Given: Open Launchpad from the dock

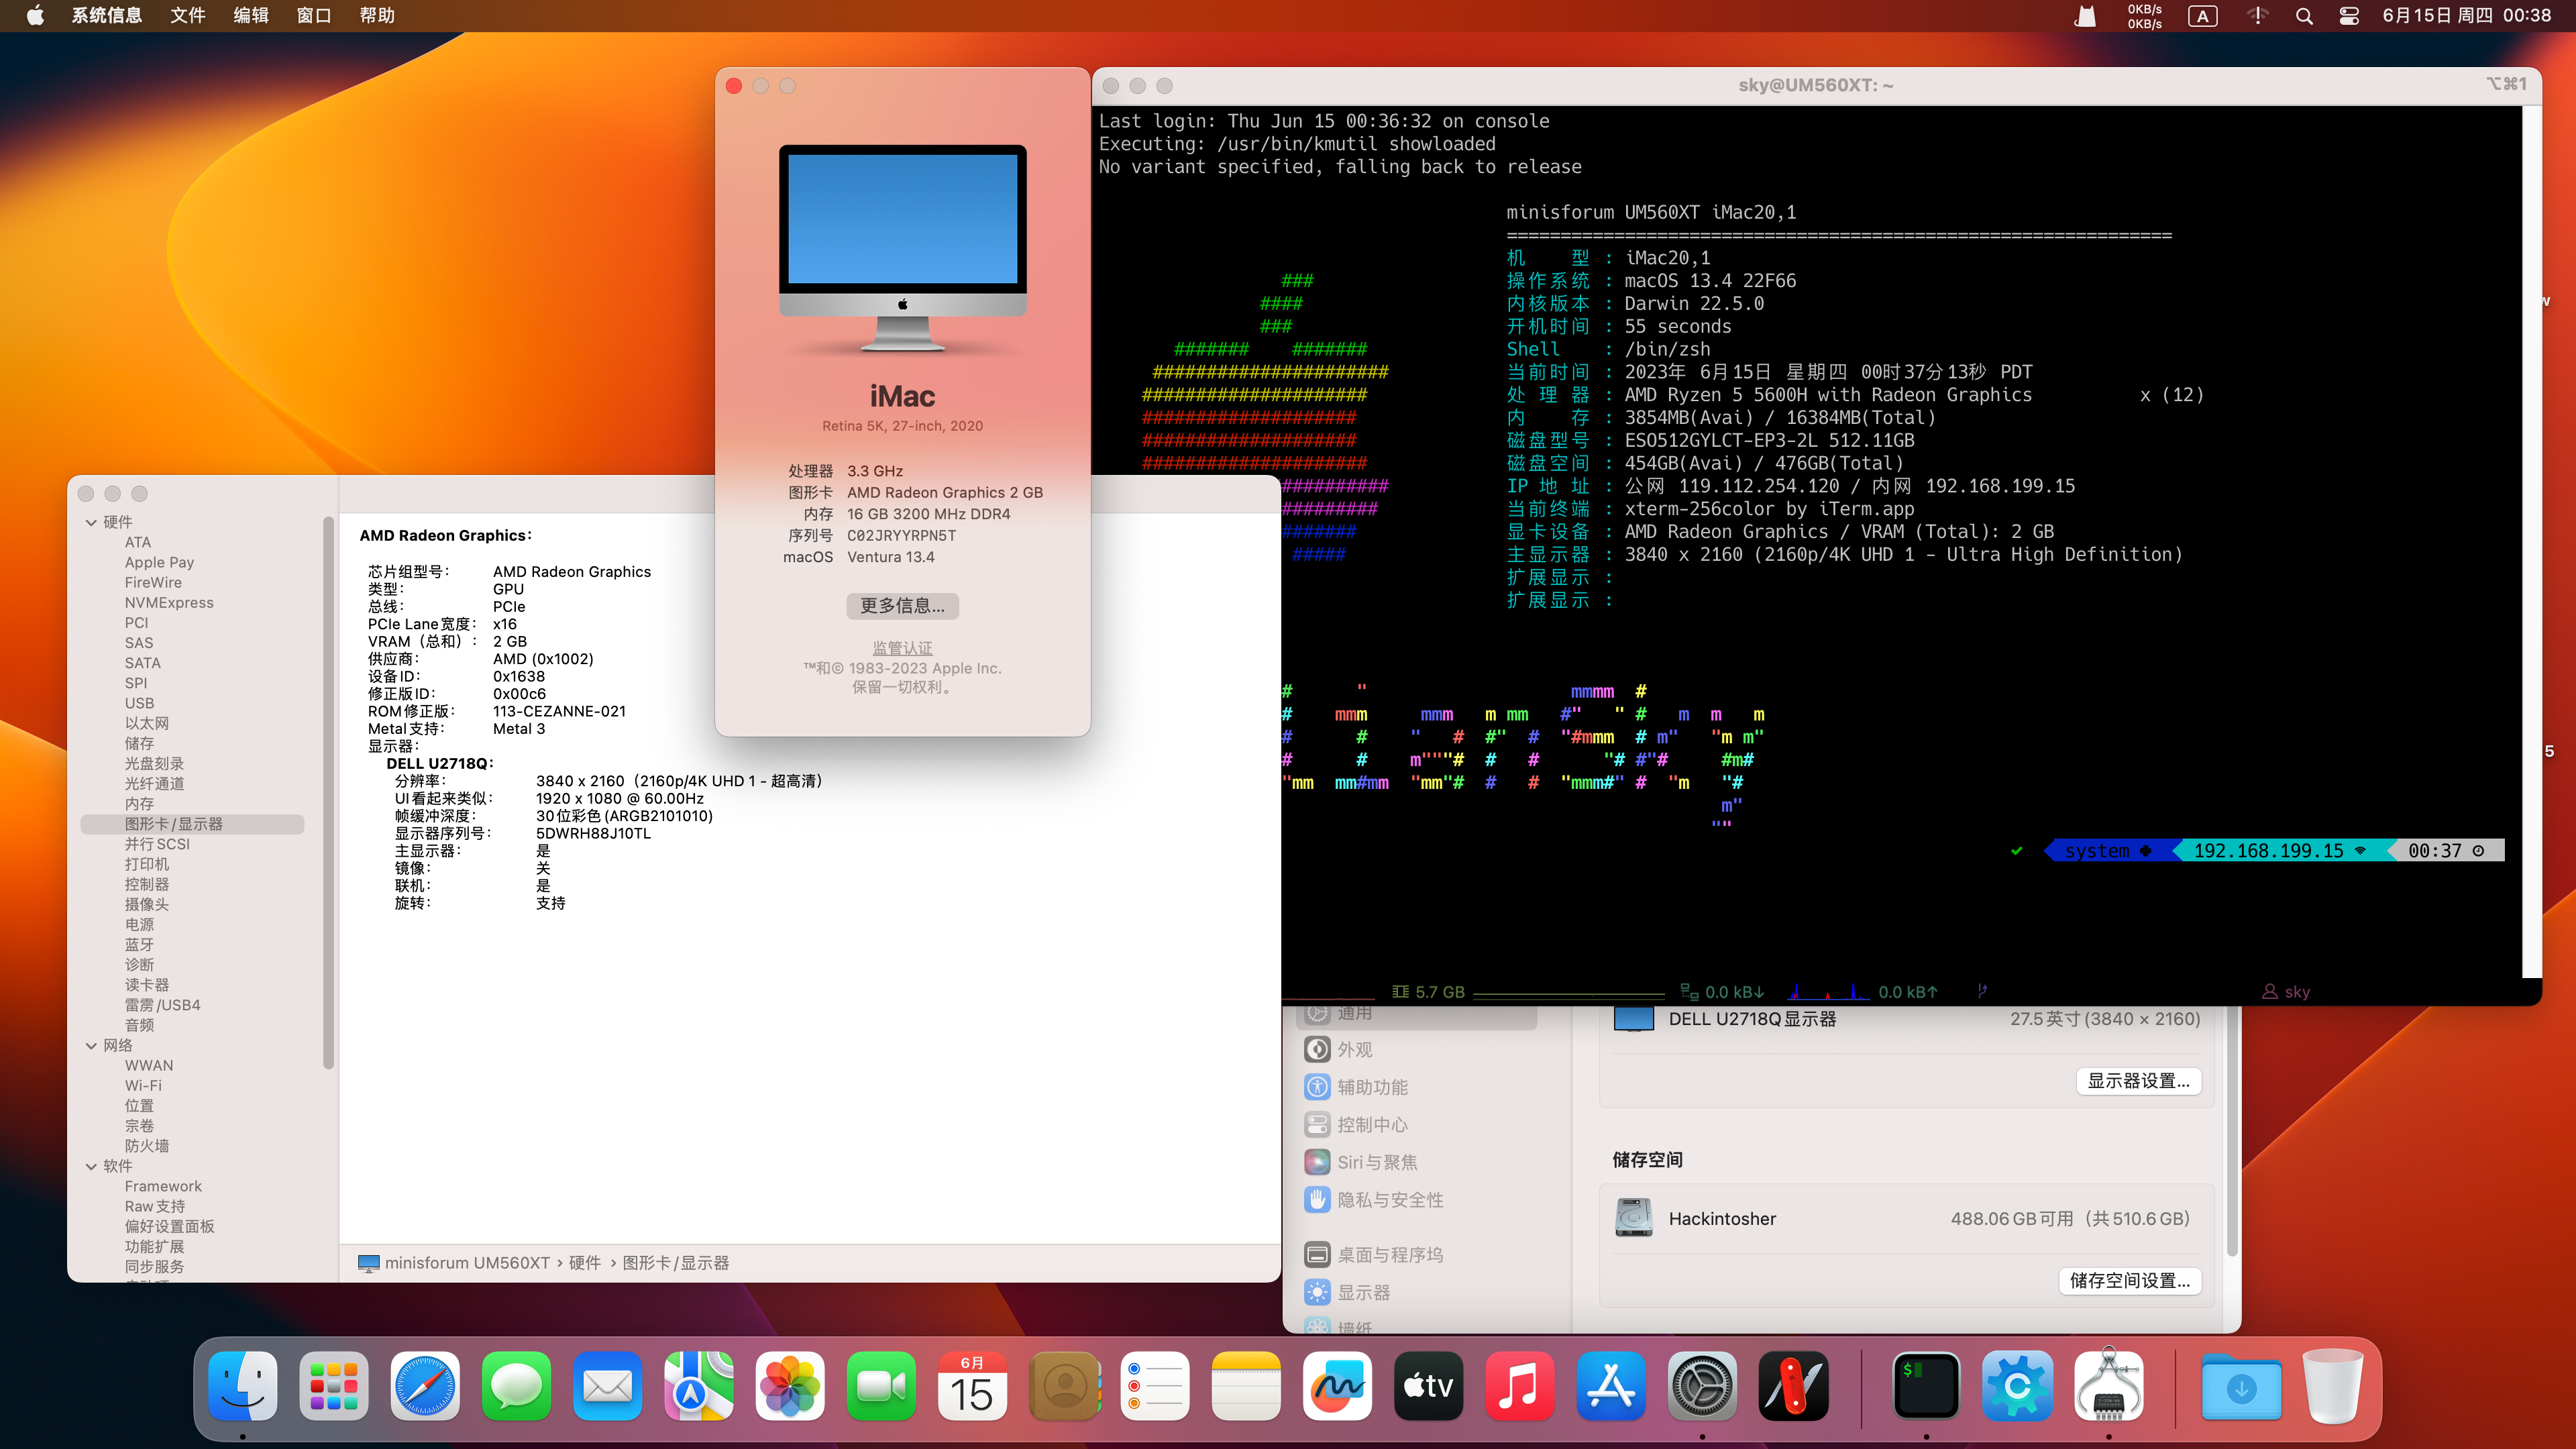Looking at the screenshot, I should click(334, 1386).
